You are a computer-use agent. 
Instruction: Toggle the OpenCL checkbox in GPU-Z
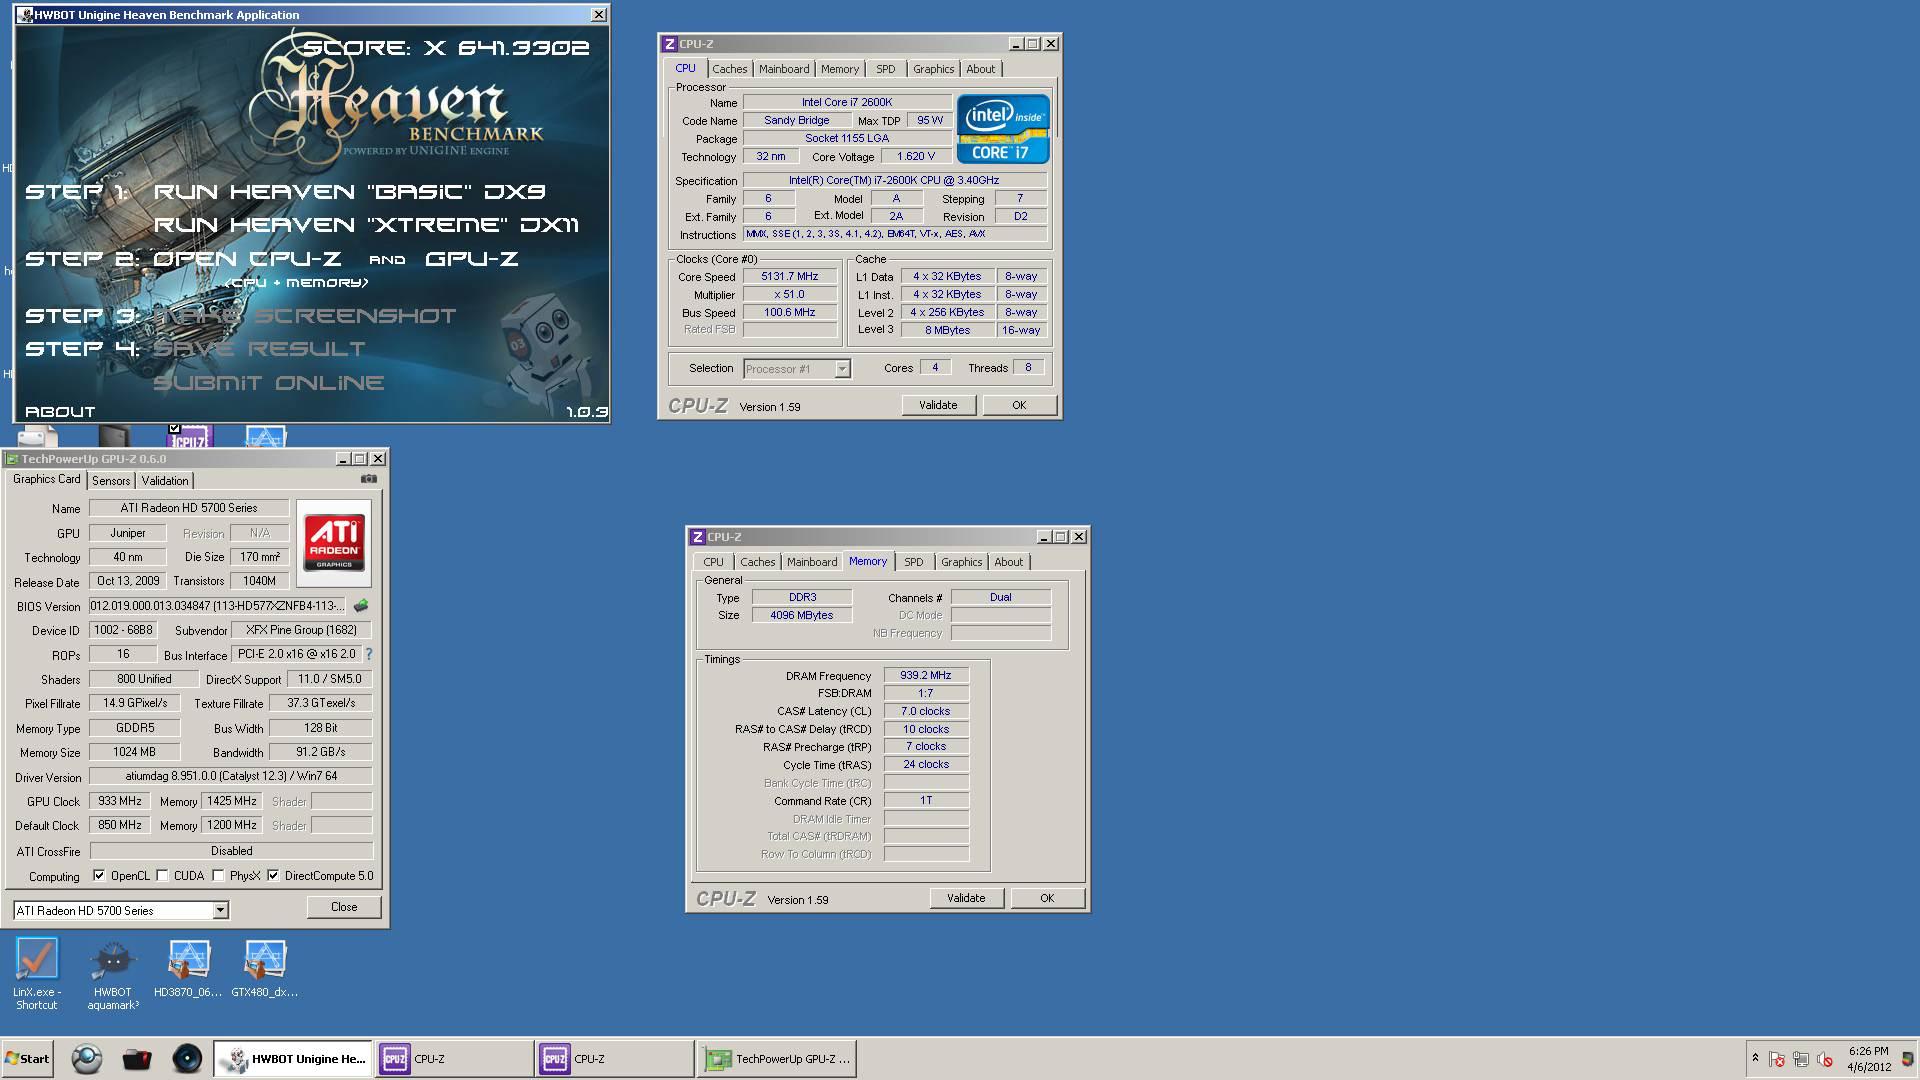(x=99, y=875)
